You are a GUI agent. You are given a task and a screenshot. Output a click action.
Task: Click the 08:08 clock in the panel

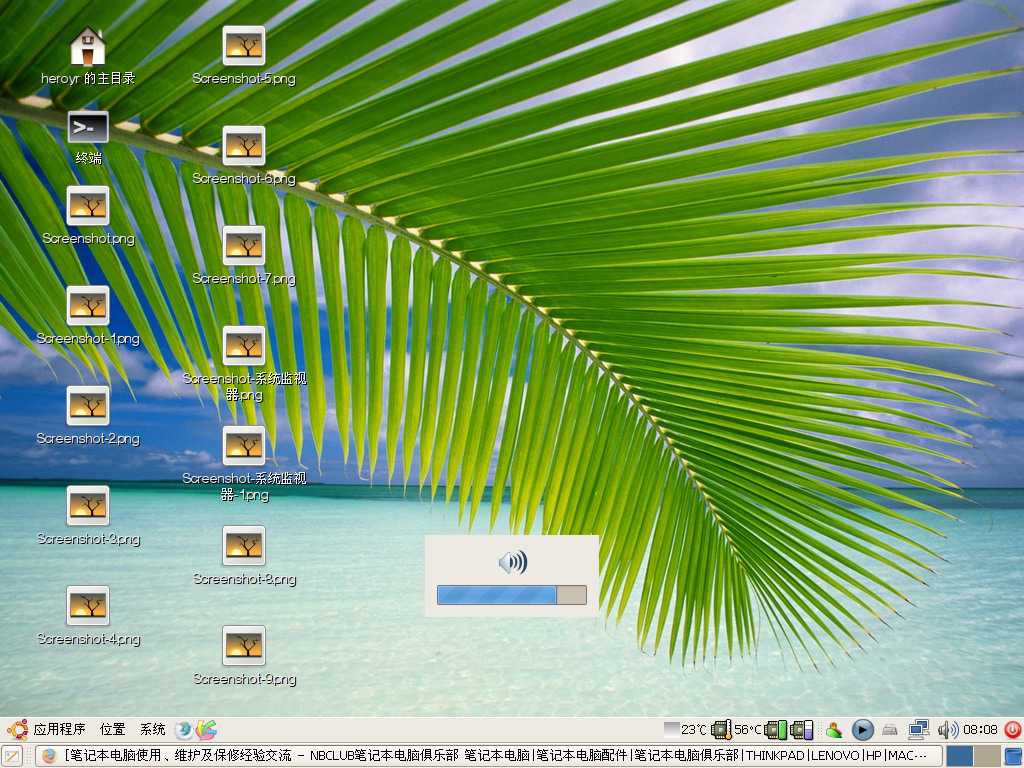tap(980, 730)
